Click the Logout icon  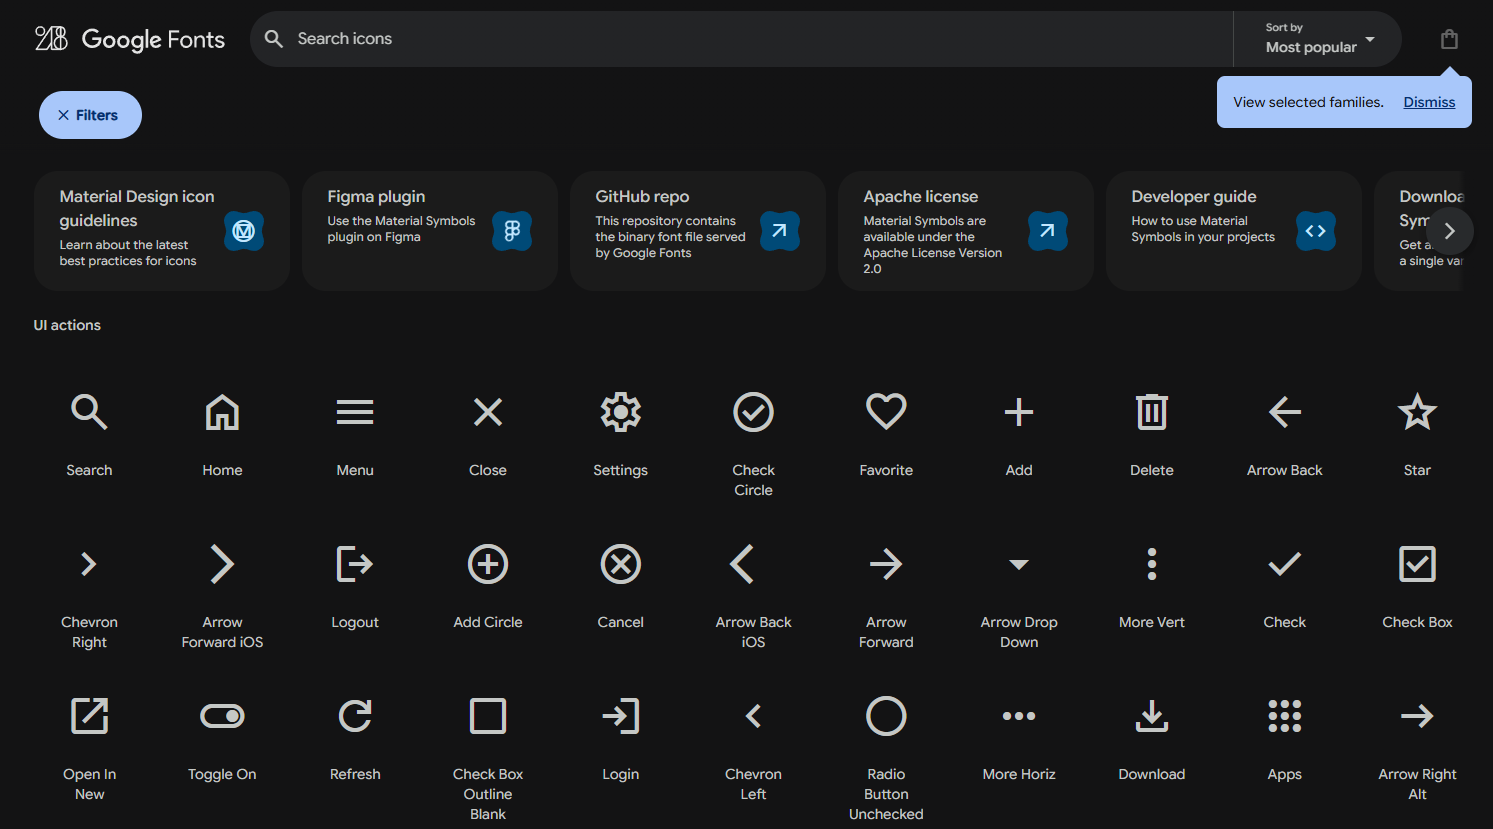tap(355, 564)
